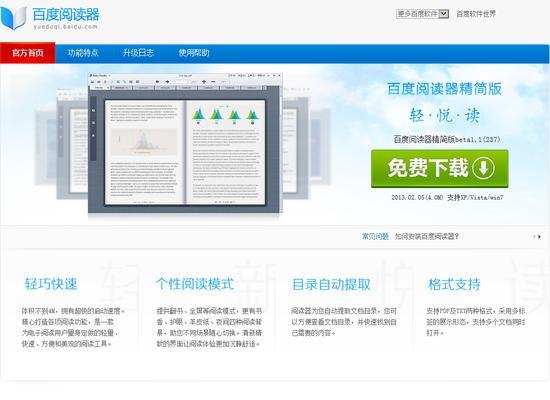Click the 轻·悦·读 slogan text
Viewport: 550px width, 400px height.
[444, 116]
